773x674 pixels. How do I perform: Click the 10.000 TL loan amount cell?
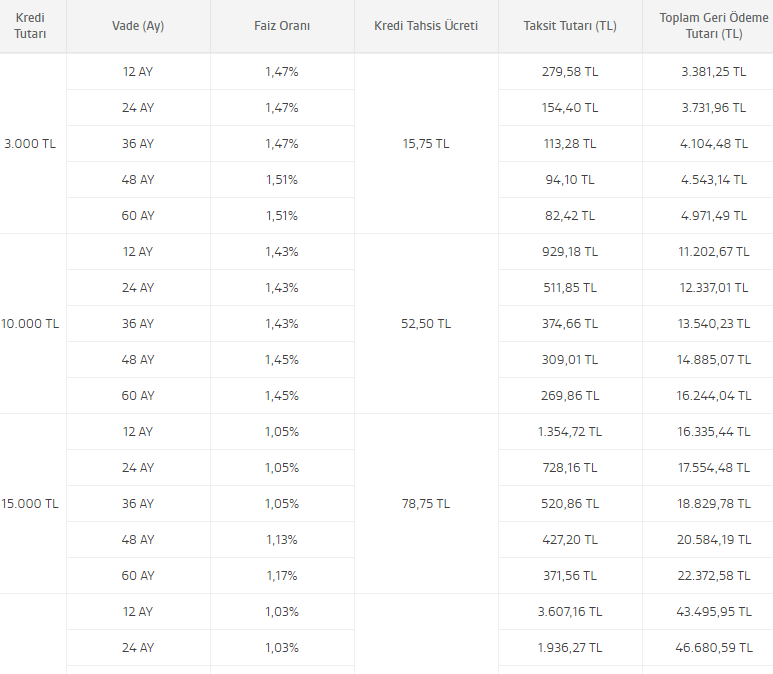(31, 324)
